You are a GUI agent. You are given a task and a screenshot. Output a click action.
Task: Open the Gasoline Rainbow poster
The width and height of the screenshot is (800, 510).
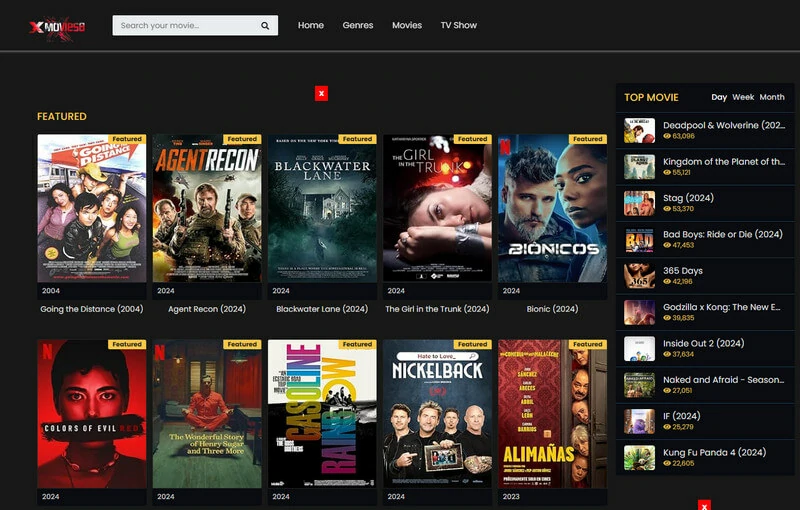[x=322, y=414]
